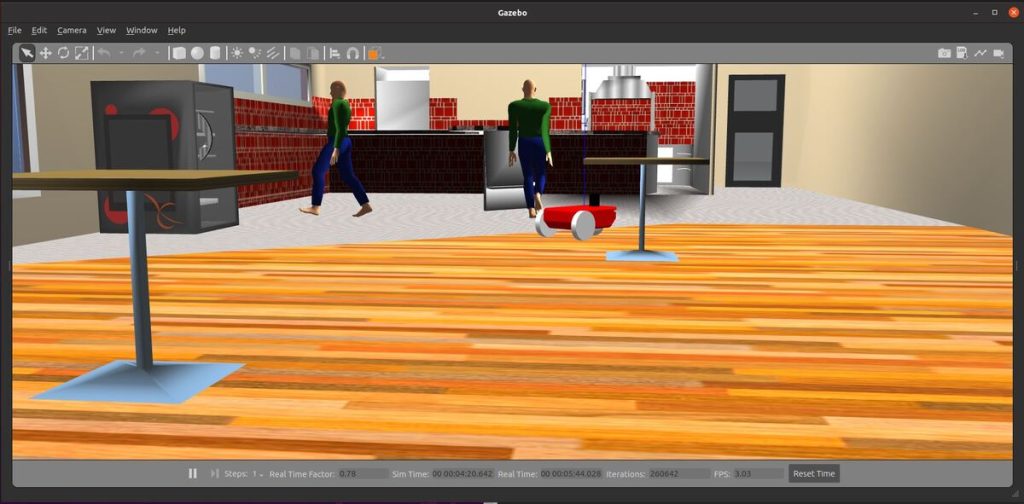Toggle snap mode magnet icon

tap(352, 53)
